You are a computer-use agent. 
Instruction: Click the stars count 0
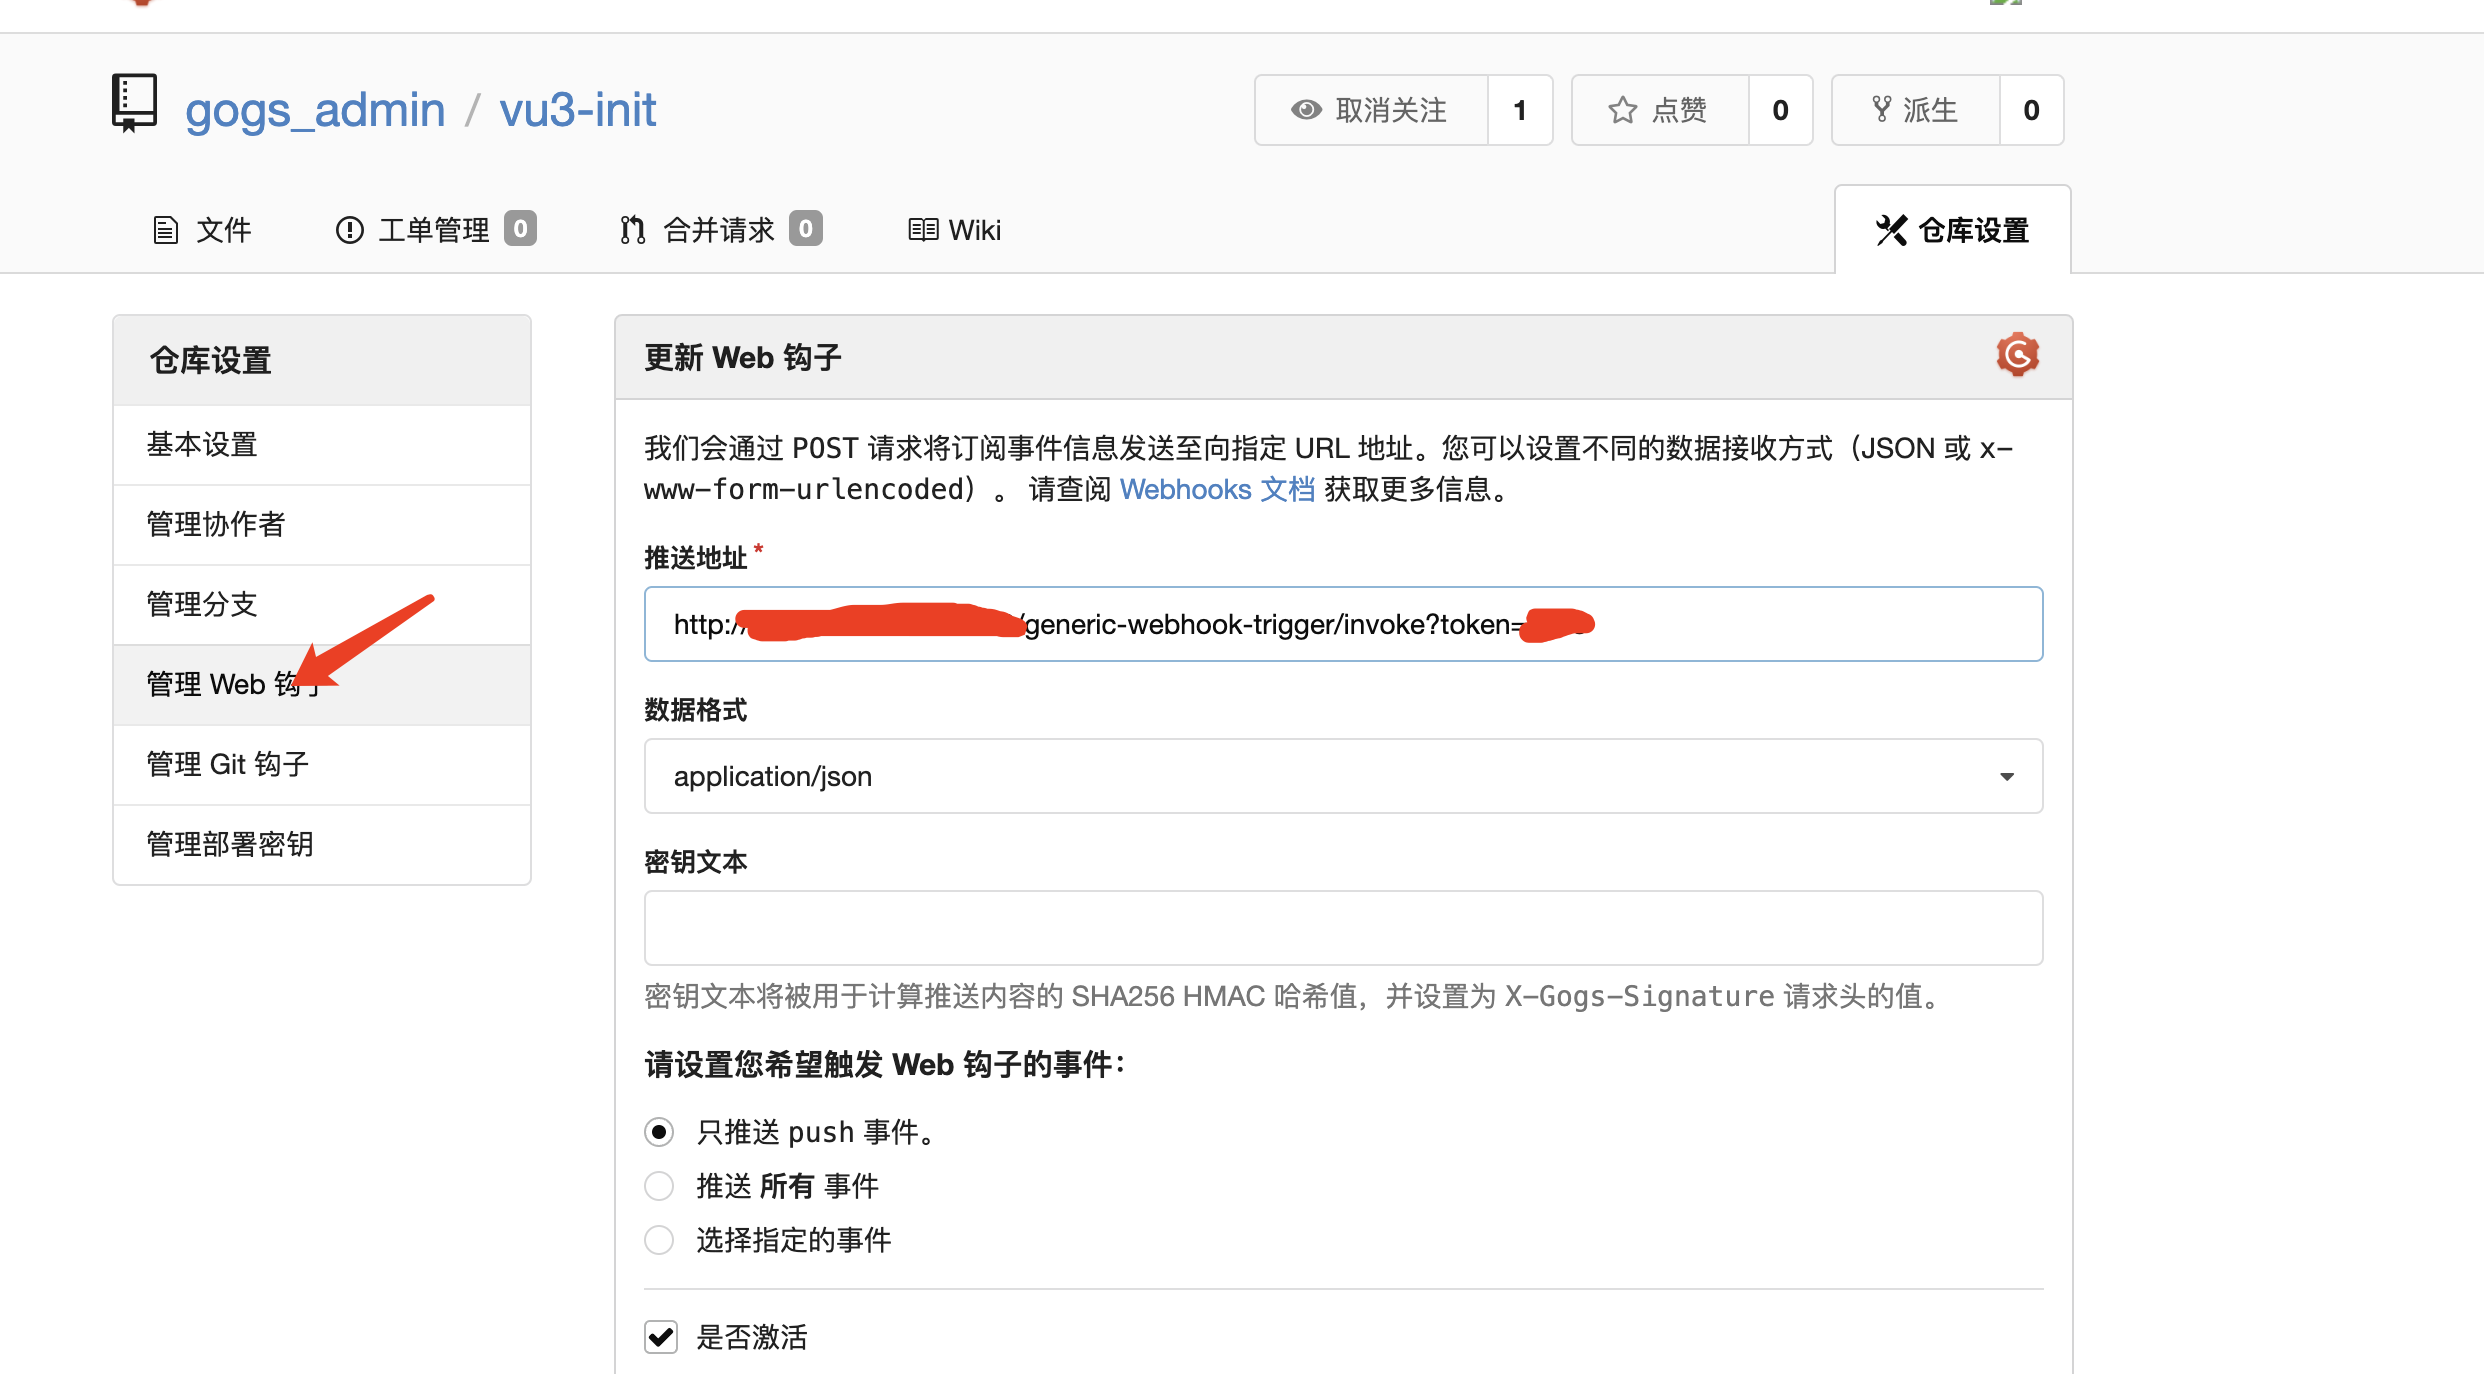coord(1780,110)
